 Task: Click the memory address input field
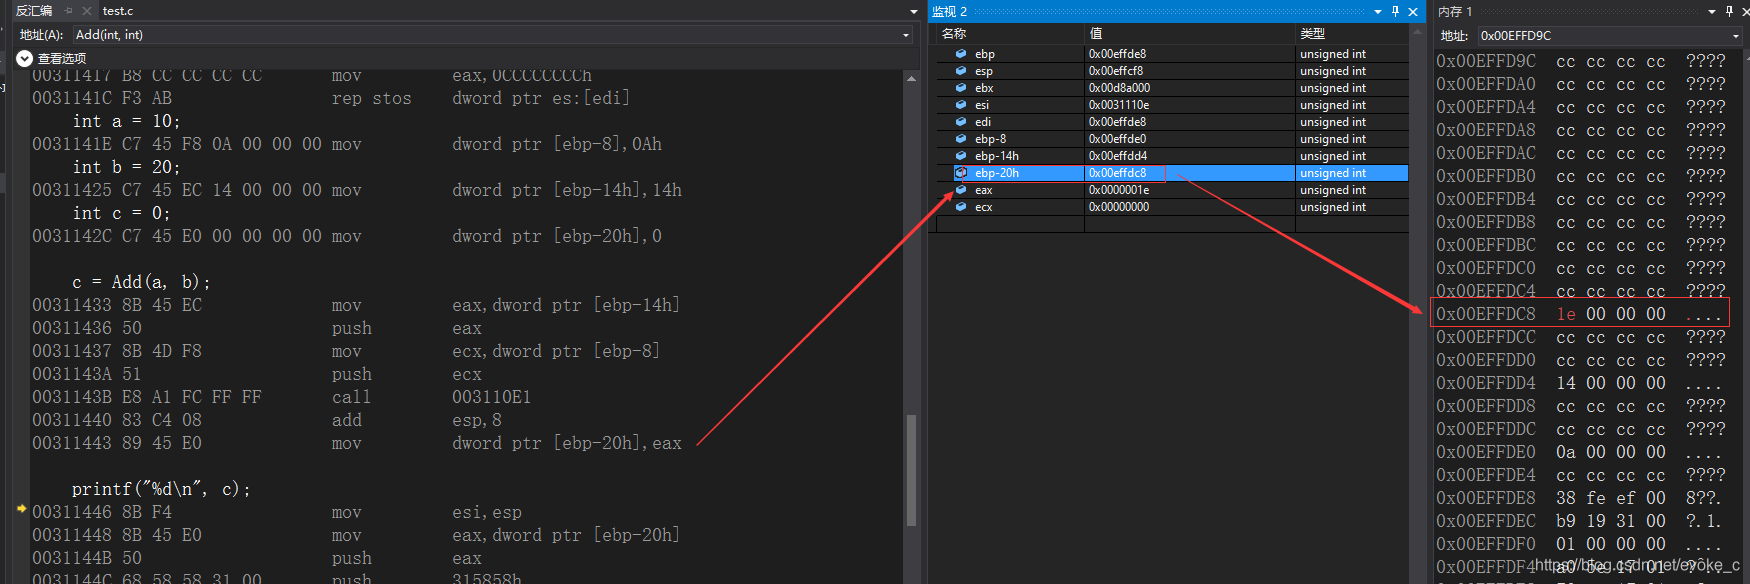[x=1603, y=36]
